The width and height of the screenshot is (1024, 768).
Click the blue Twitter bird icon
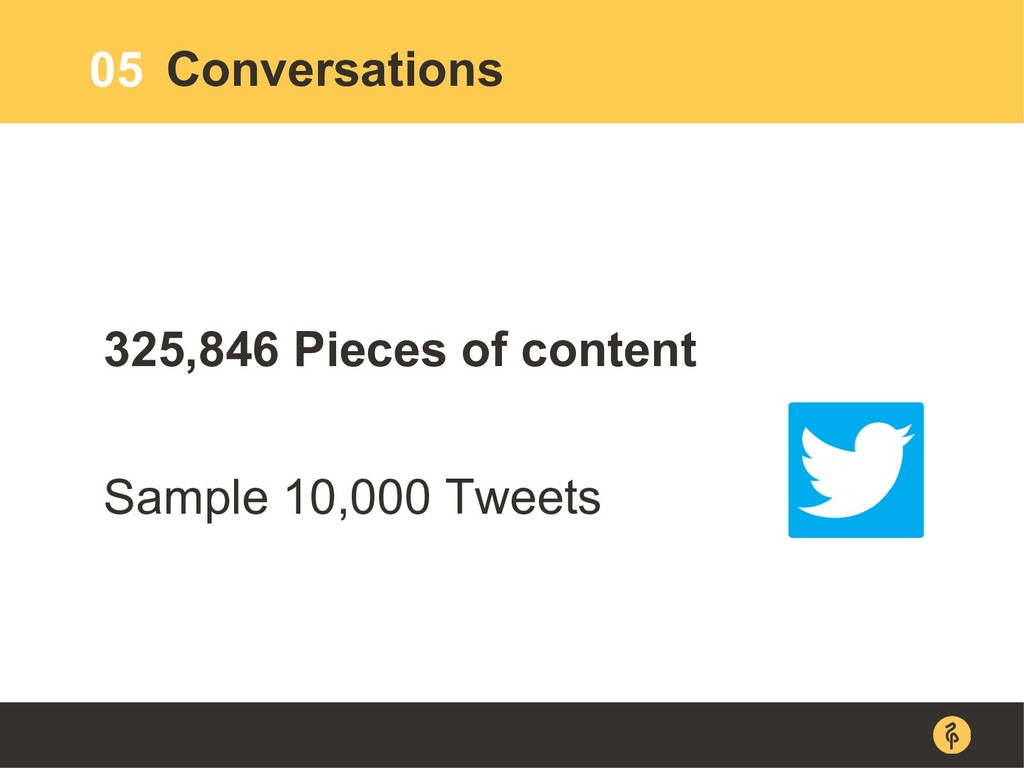coord(856,470)
